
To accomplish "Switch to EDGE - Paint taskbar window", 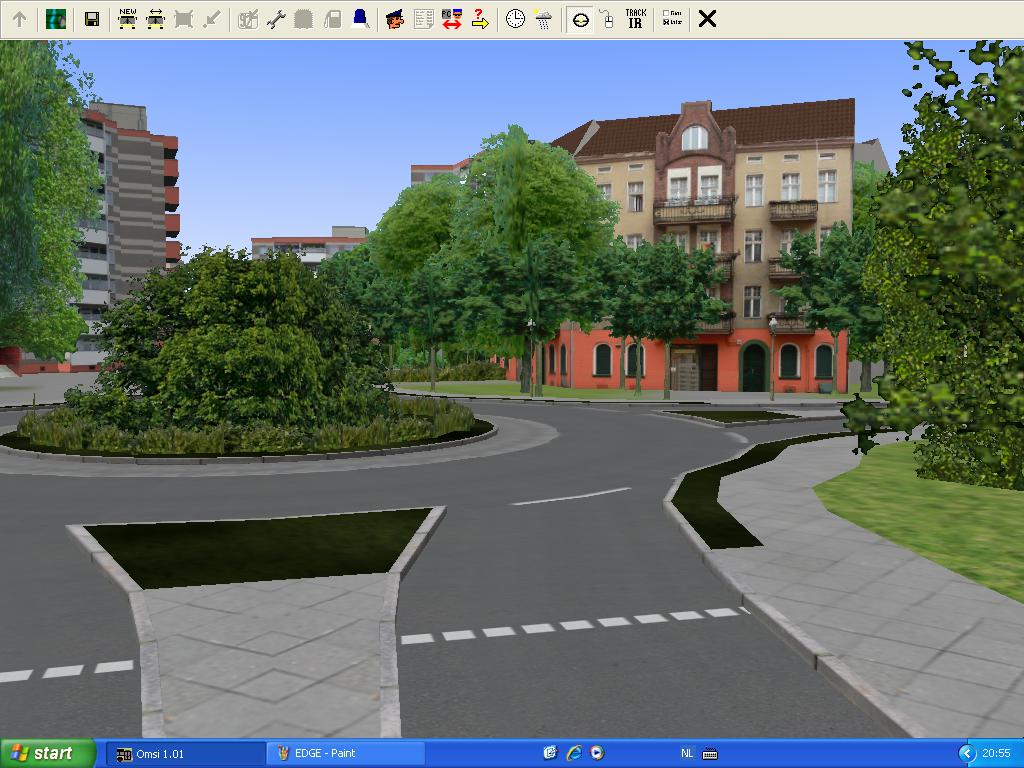I will click(x=345, y=753).
